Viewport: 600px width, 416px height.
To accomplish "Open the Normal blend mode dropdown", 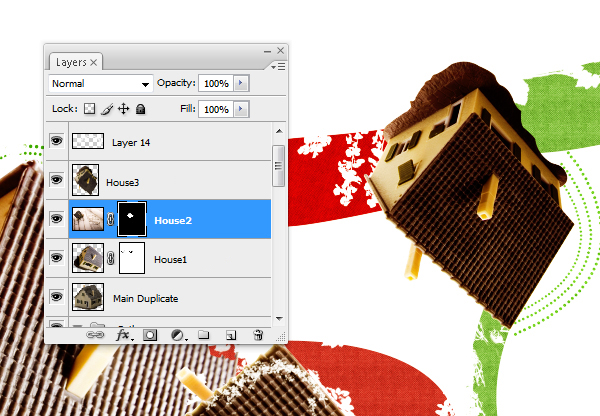I will 101,83.
